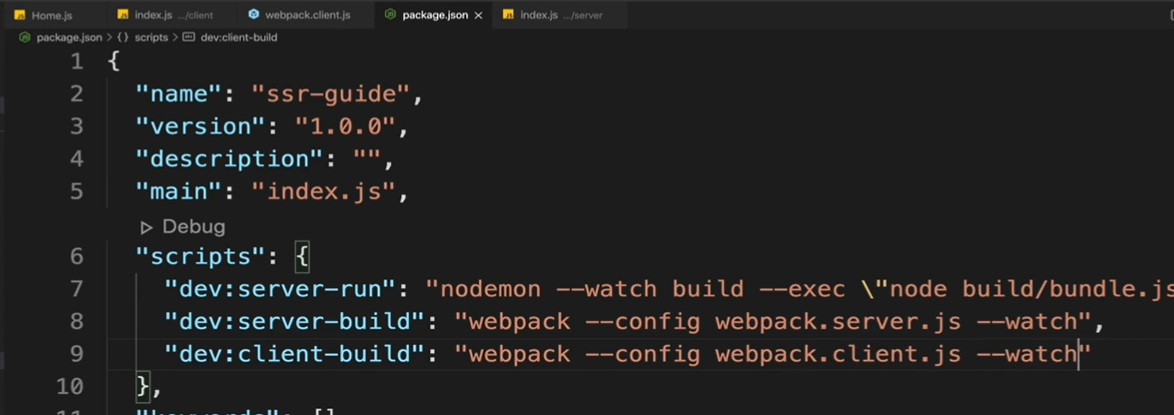The width and height of the screenshot is (1174, 415).
Task: Click the opening brace on line 1
Action: (114, 61)
